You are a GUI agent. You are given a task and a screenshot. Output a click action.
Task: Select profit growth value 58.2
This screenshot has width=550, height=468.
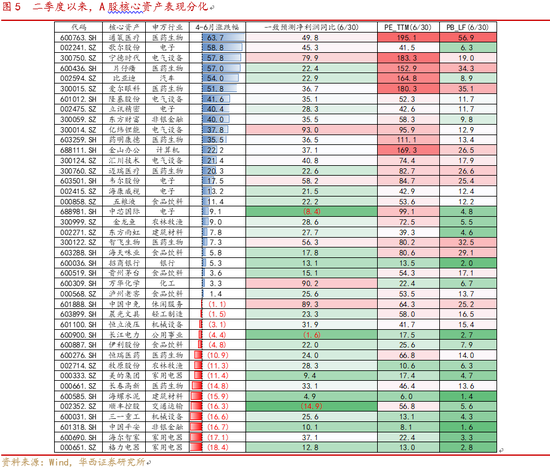click(x=311, y=181)
